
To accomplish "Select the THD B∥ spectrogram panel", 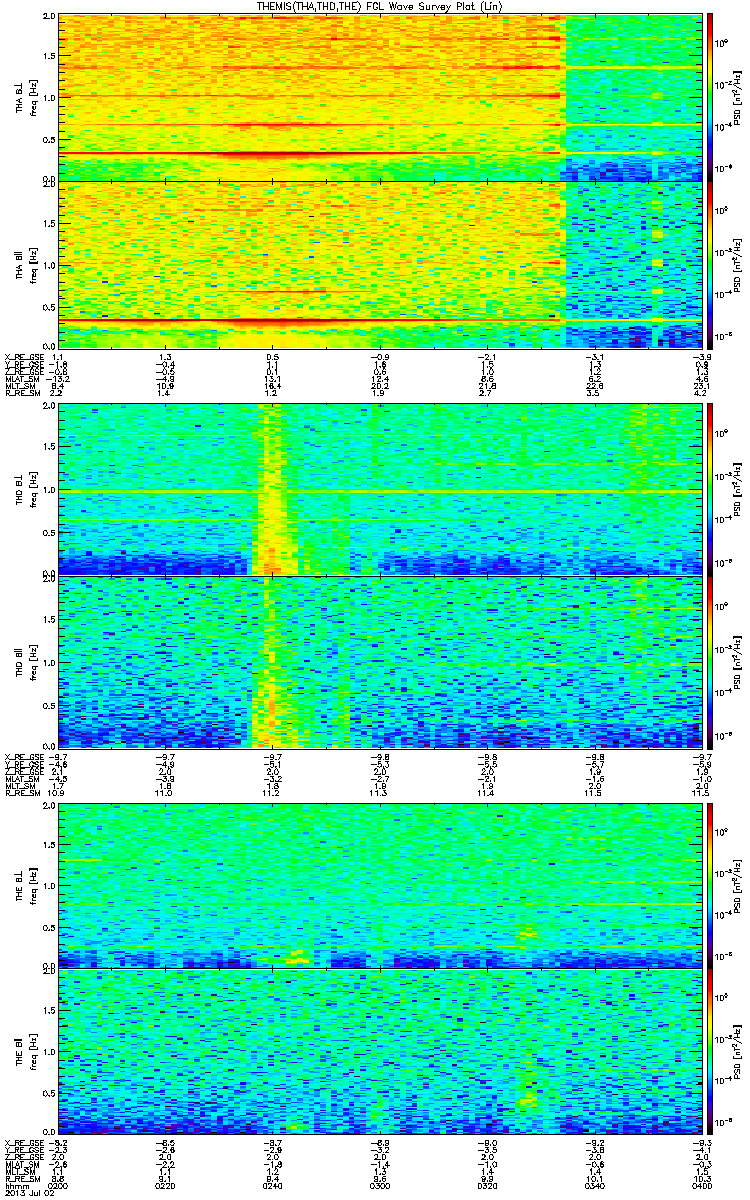I will (x=380, y=660).
